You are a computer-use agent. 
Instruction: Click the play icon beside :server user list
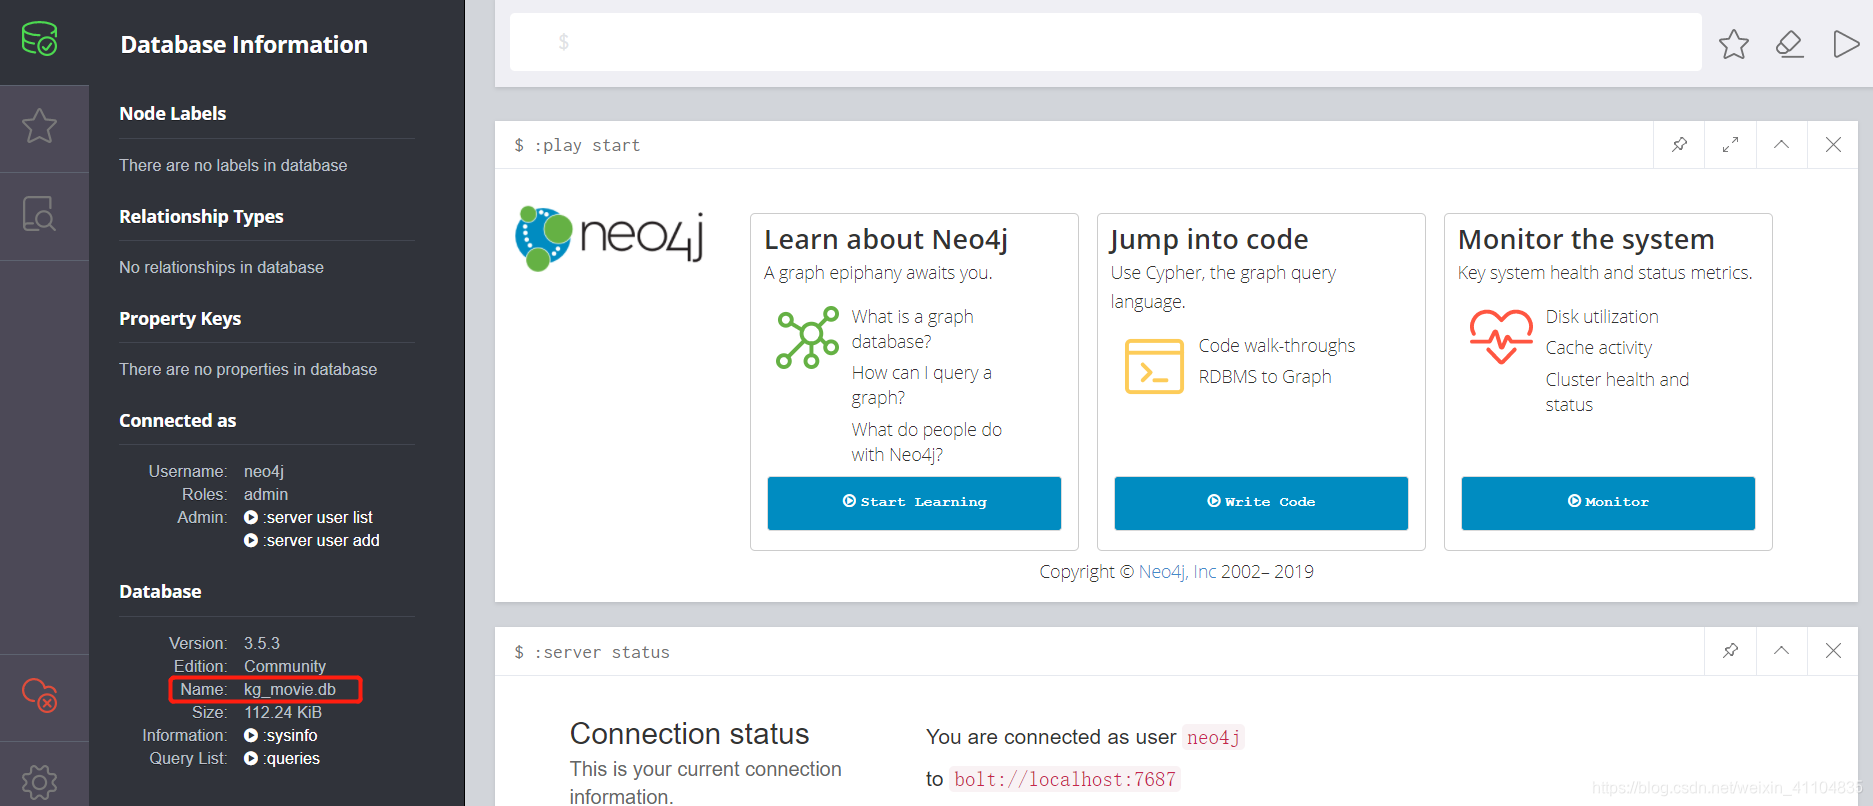[x=251, y=517]
